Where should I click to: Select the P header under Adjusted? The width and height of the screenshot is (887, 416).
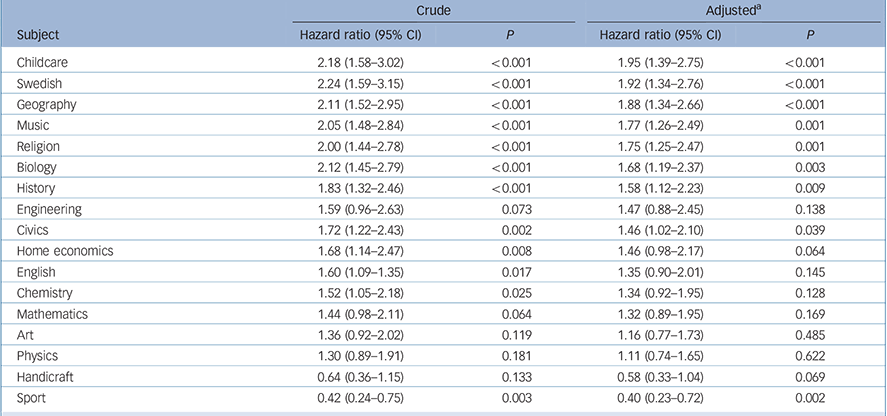tap(806, 34)
